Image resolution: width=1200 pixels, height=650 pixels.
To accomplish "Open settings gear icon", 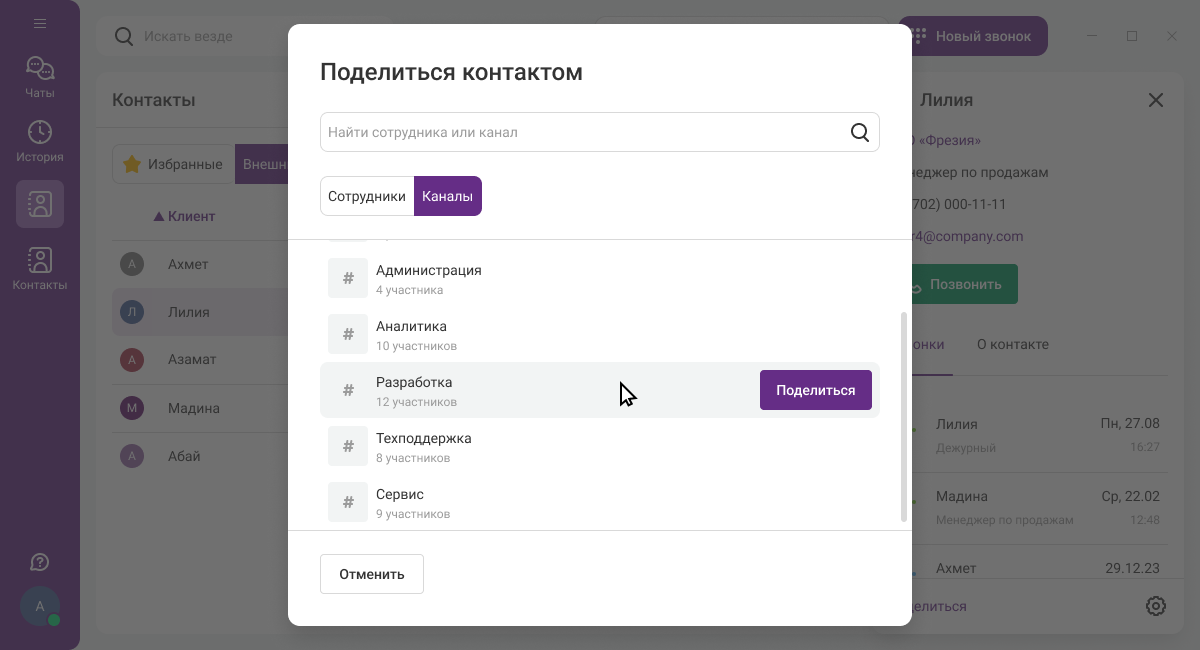I will (x=1155, y=606).
